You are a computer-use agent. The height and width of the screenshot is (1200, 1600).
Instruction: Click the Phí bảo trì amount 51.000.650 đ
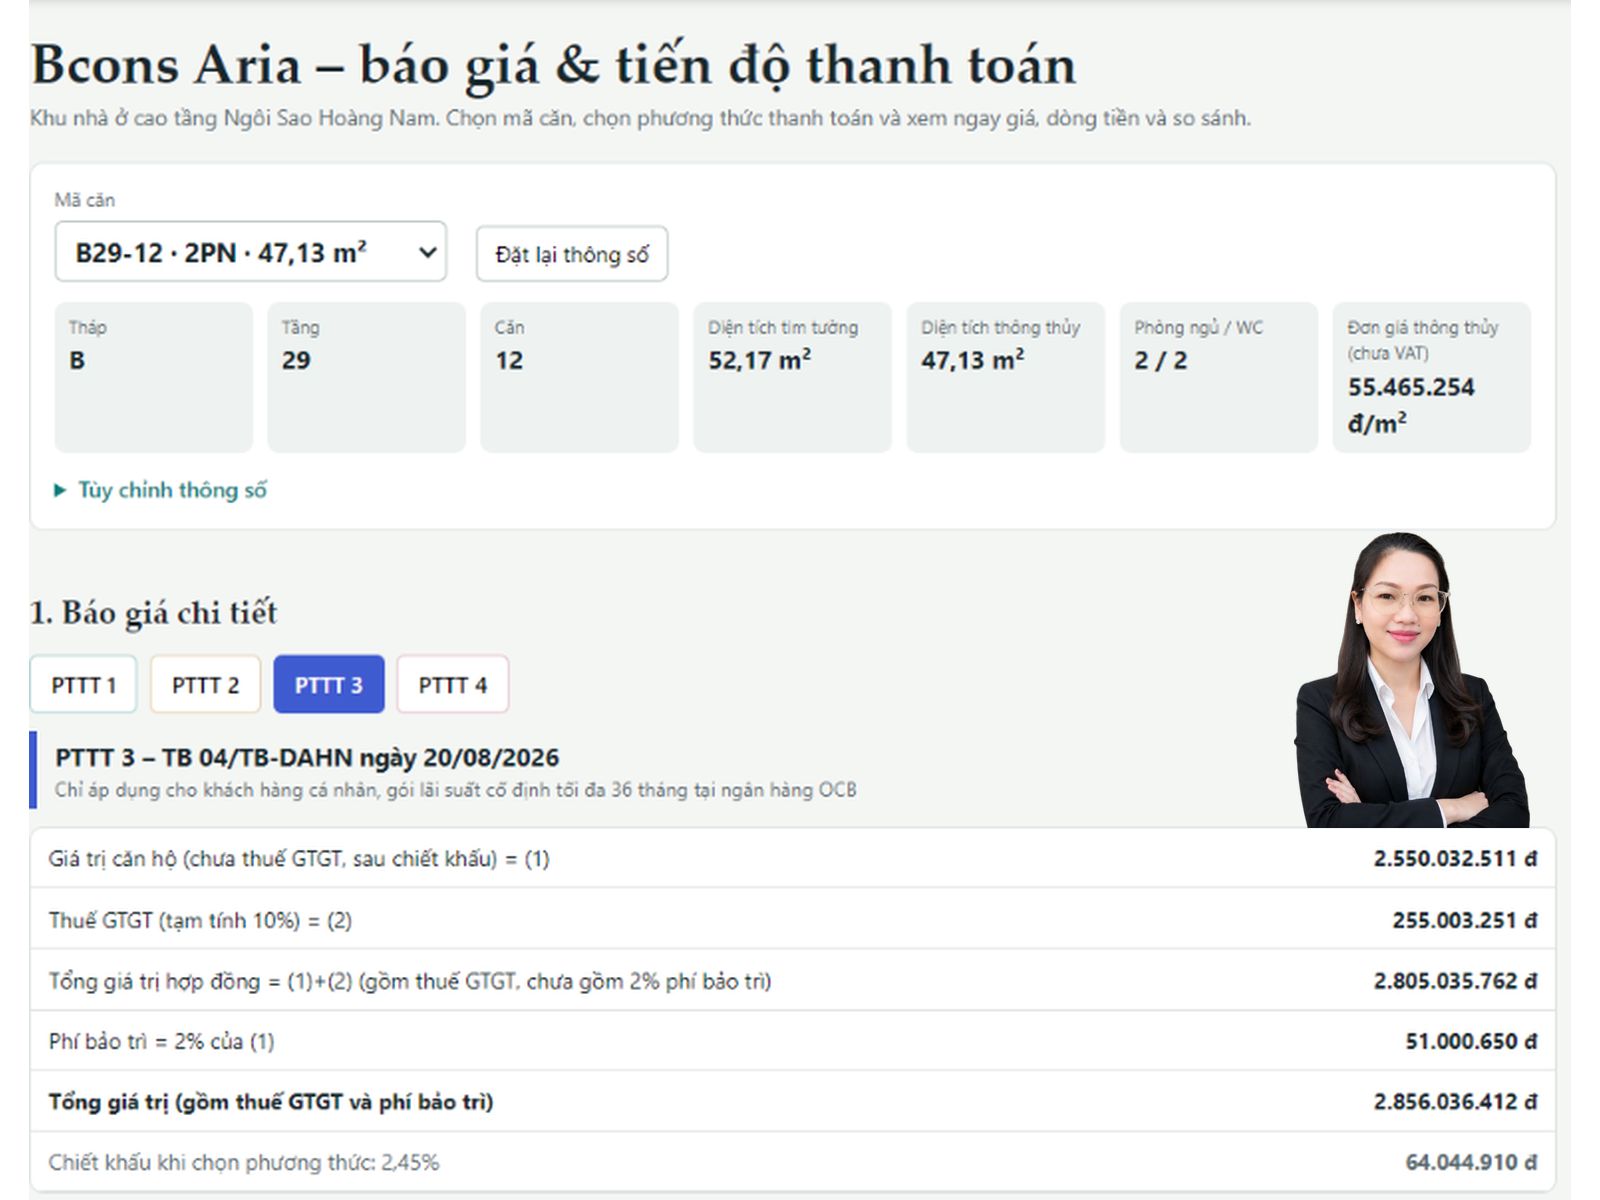(x=1471, y=1042)
